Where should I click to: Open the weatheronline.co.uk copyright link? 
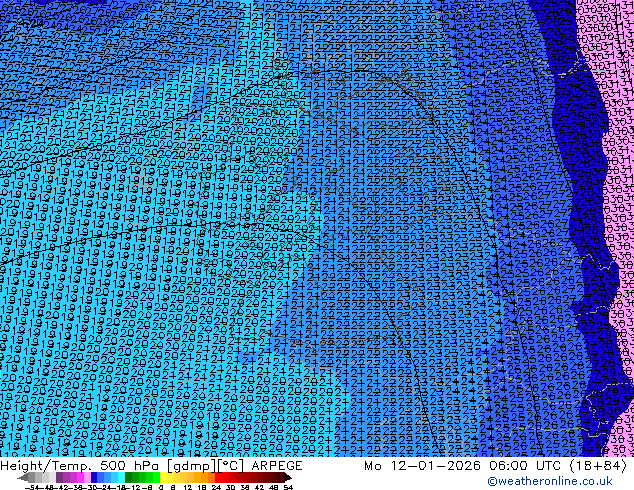coord(550,481)
